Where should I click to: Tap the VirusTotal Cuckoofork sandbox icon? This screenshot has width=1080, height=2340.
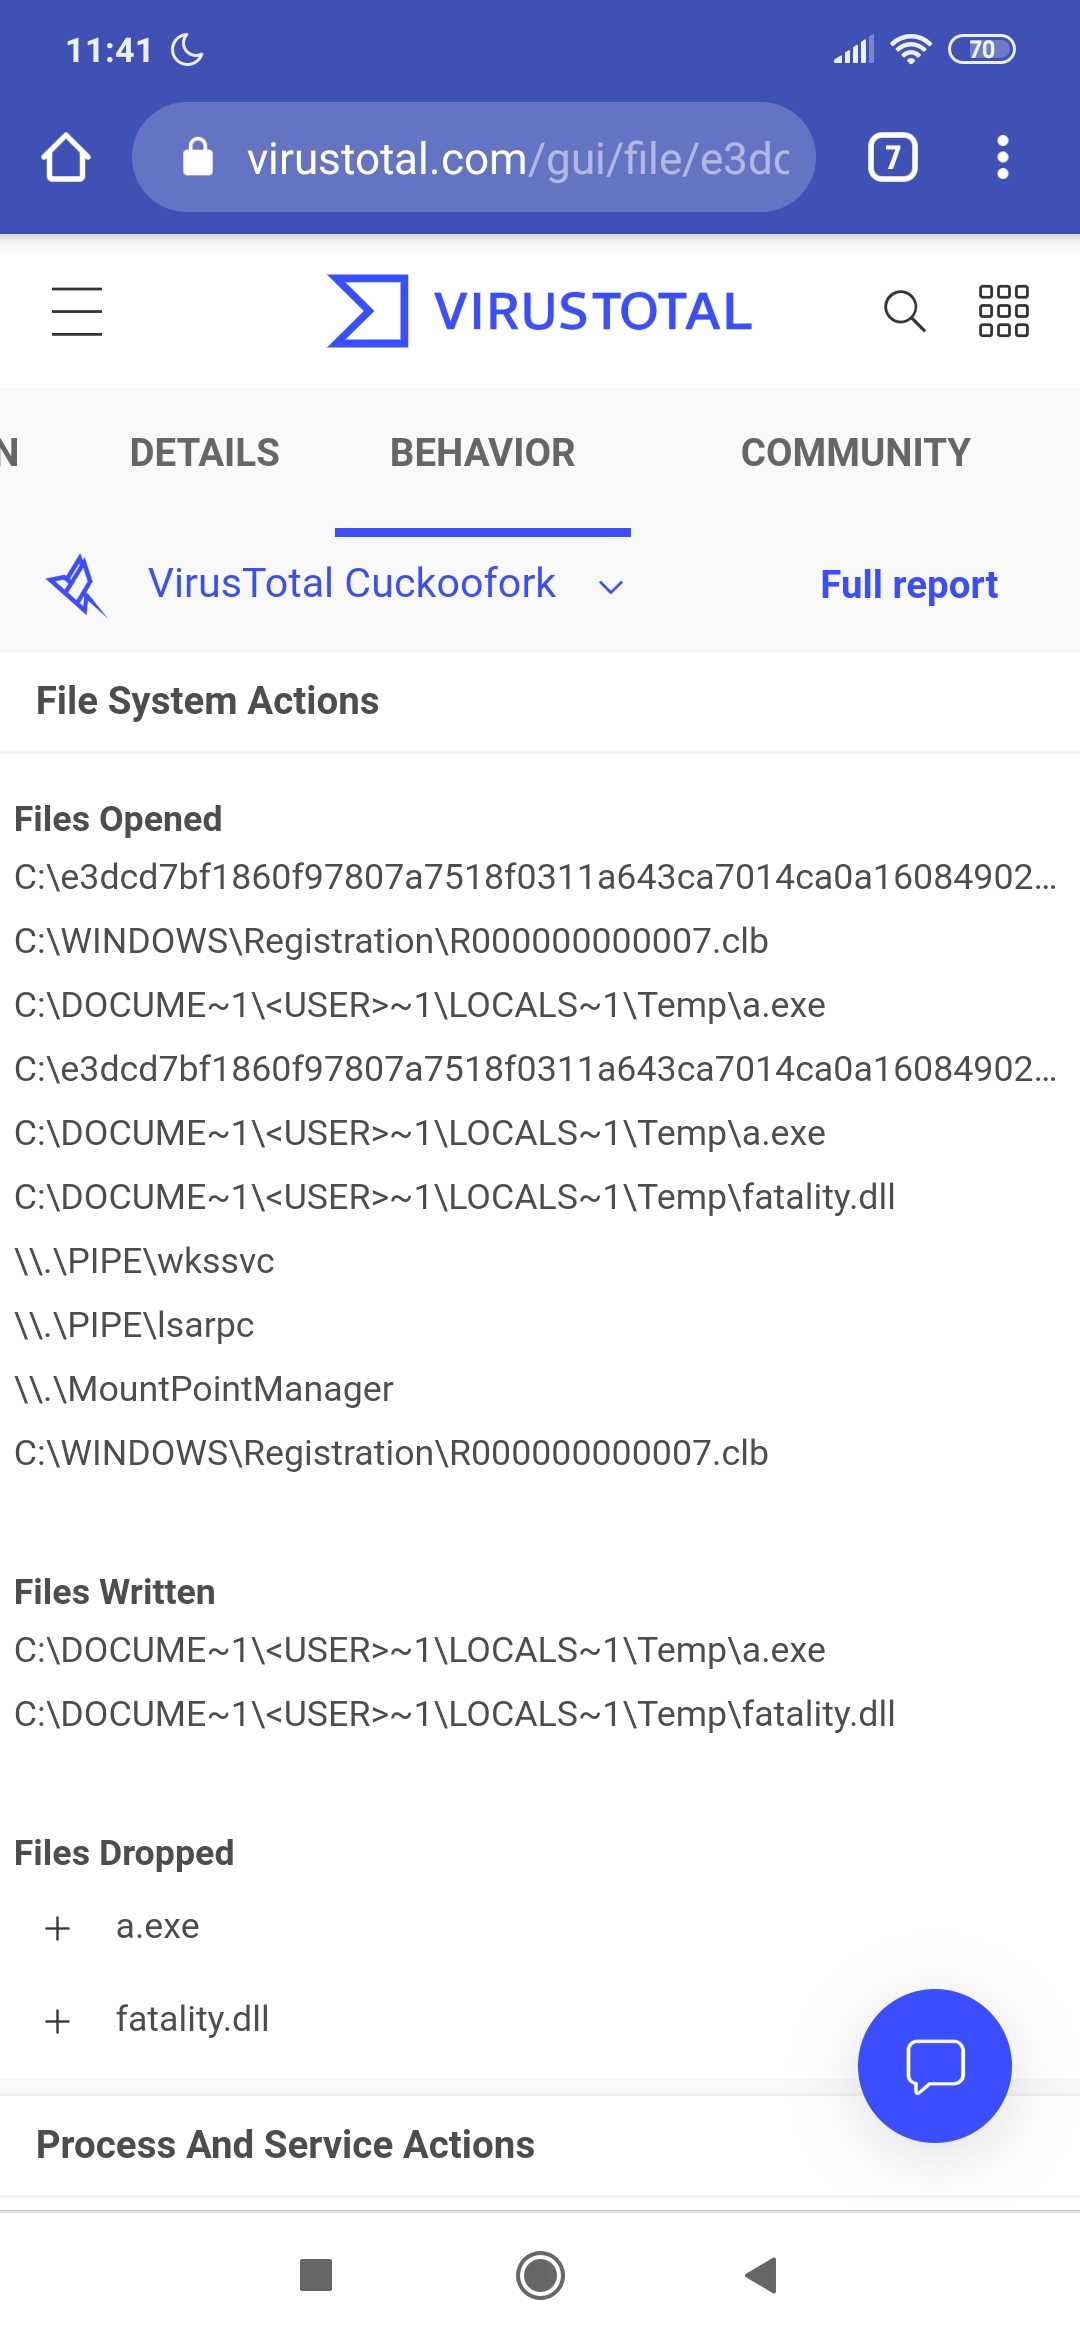click(x=76, y=586)
